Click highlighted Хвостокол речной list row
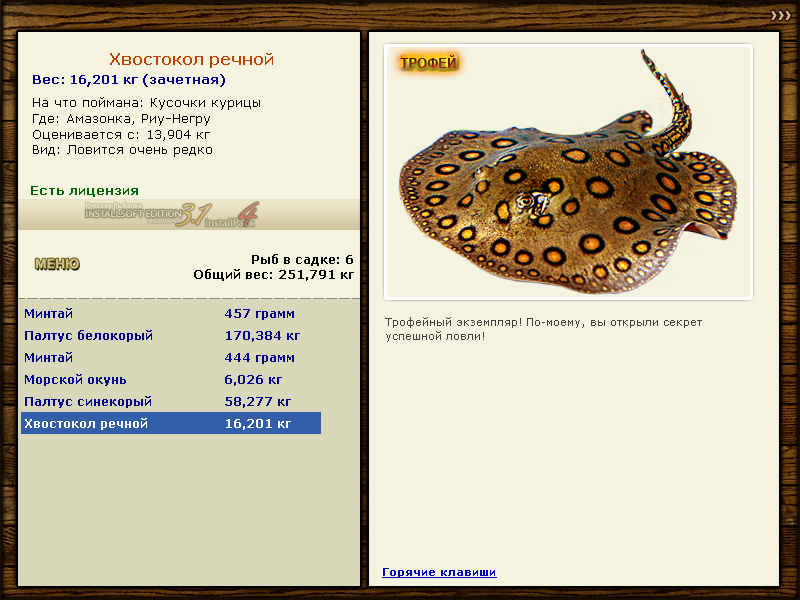The width and height of the screenshot is (800, 600). pyautogui.click(x=170, y=424)
